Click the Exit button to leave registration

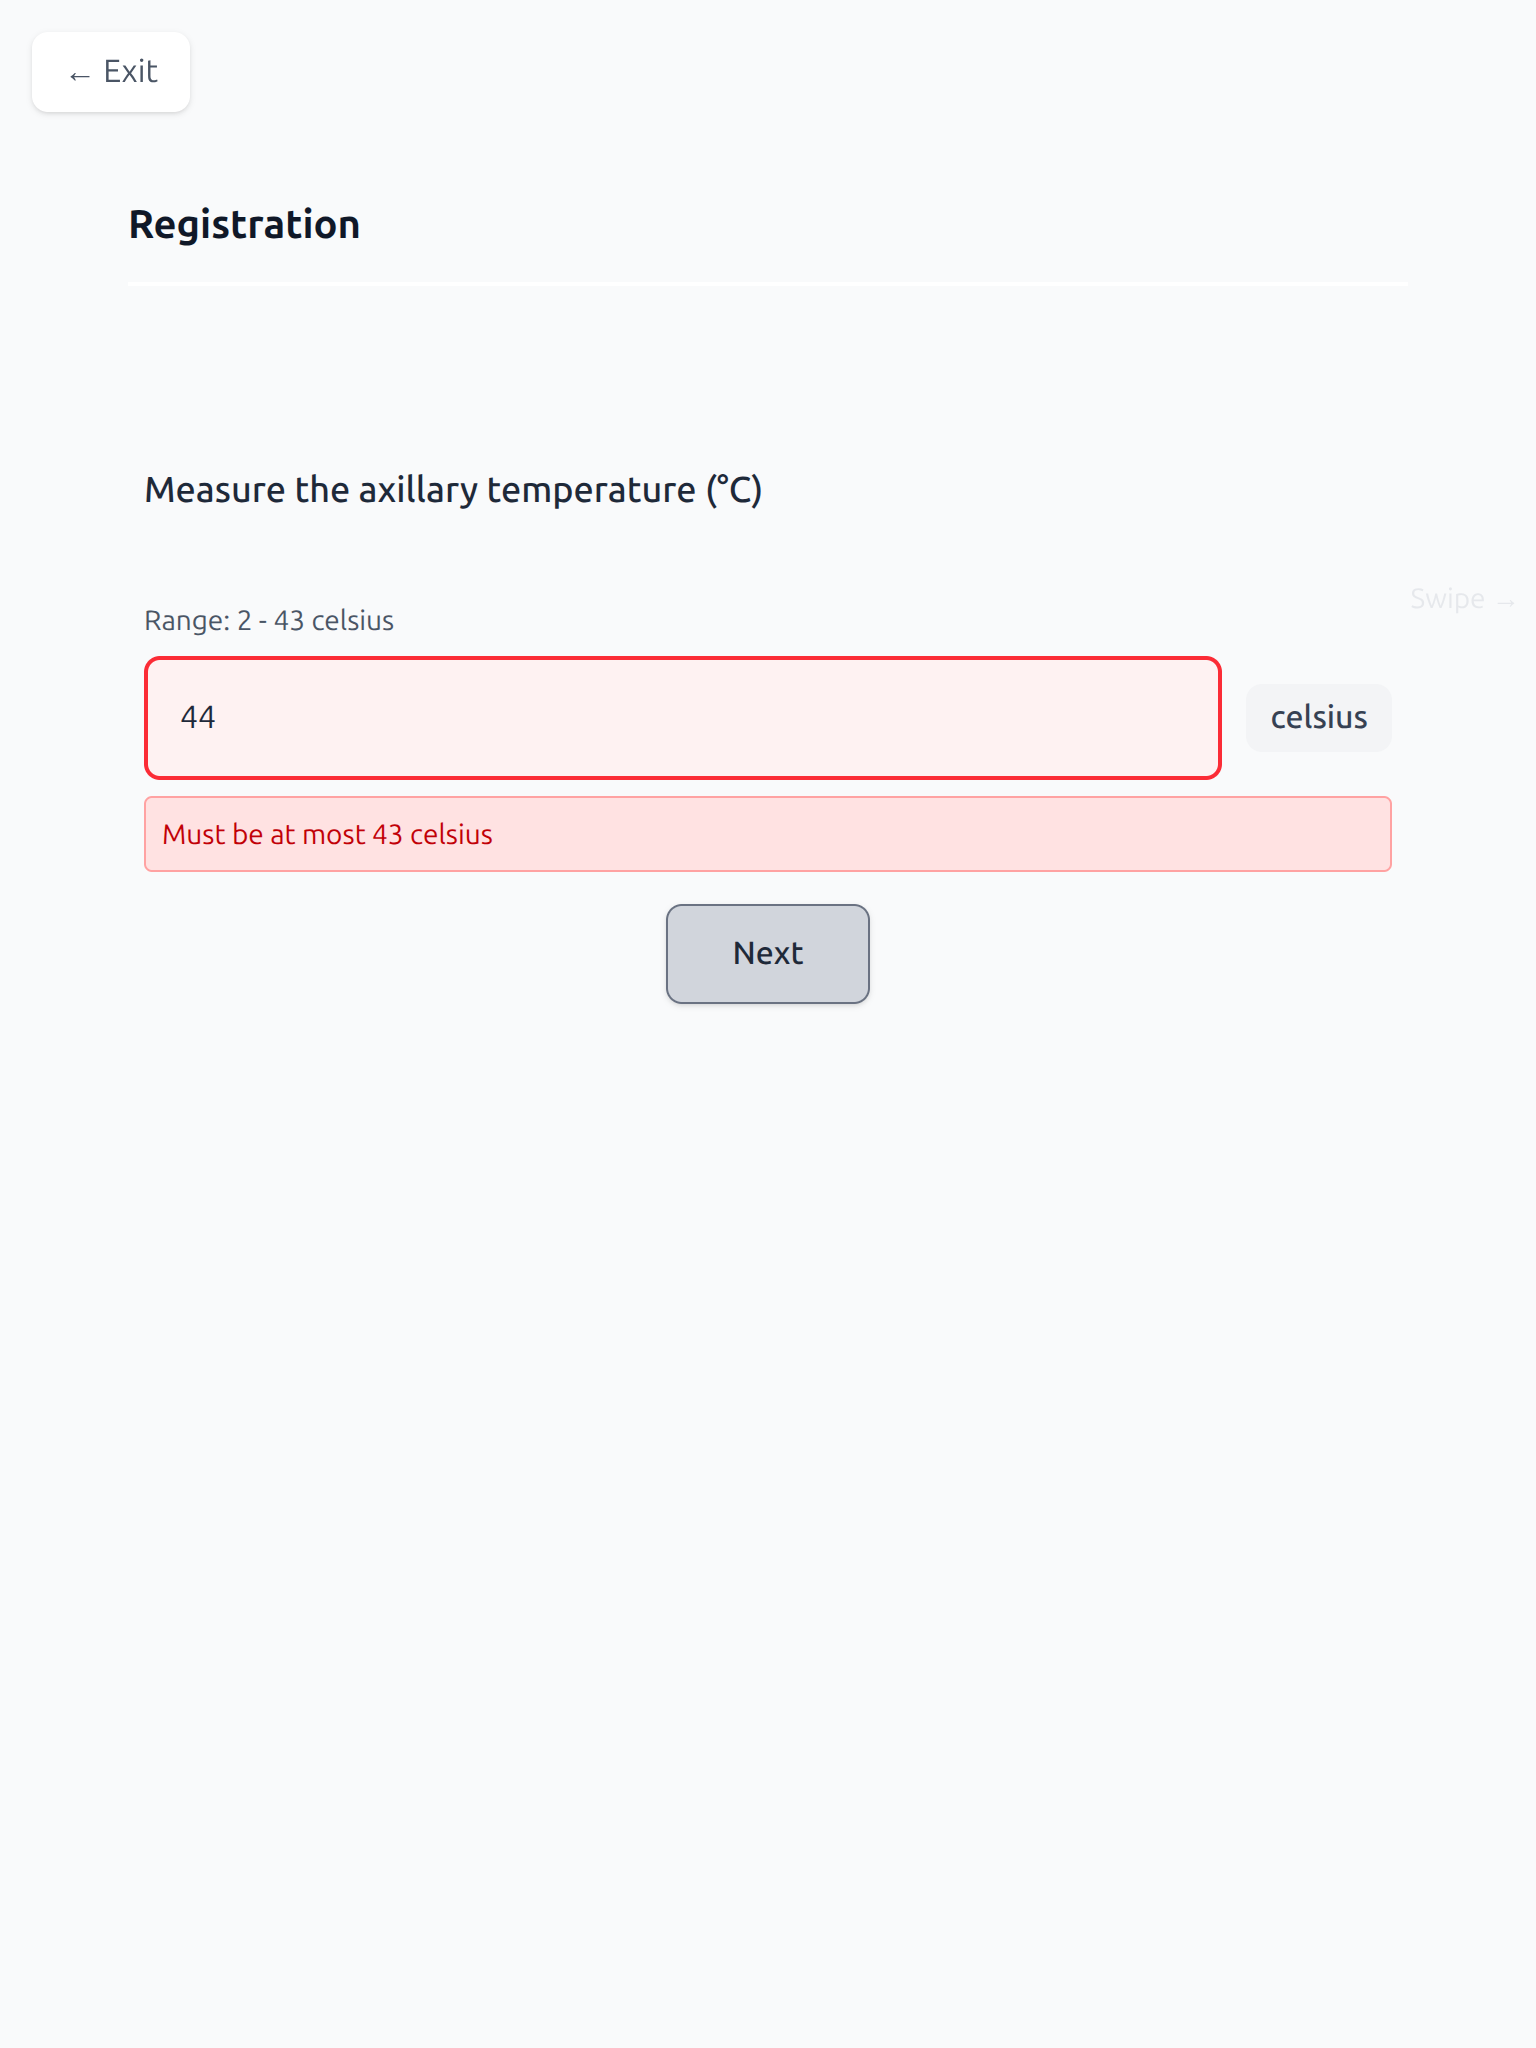click(x=110, y=72)
